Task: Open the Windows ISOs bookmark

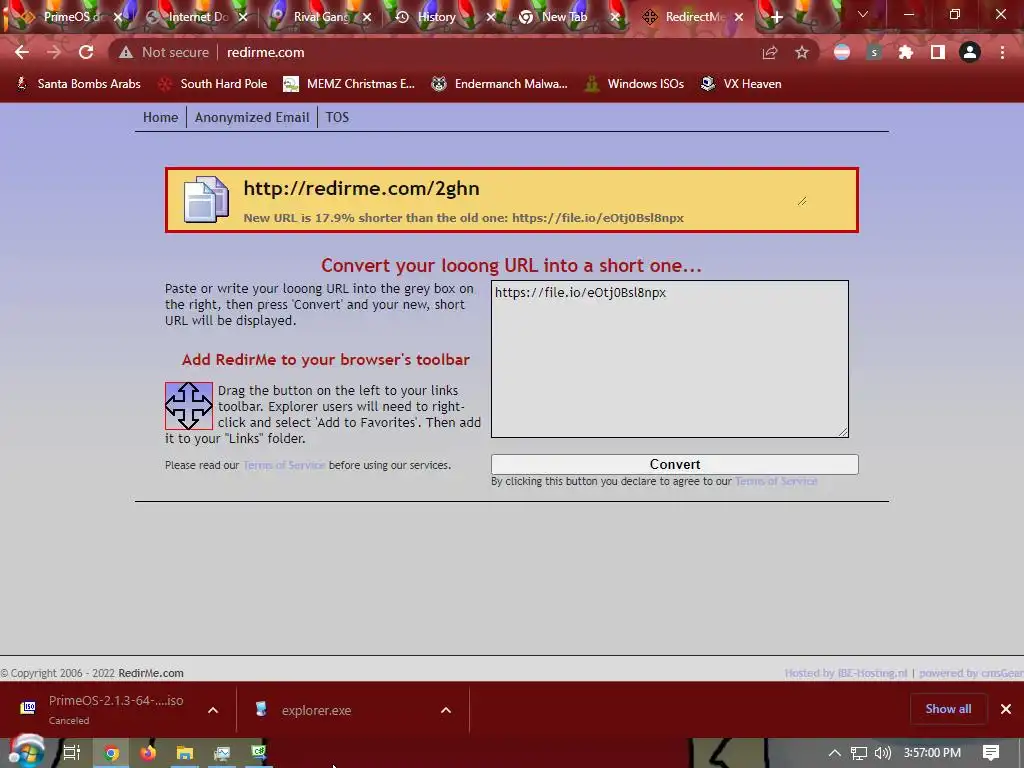Action: pyautogui.click(x=634, y=84)
